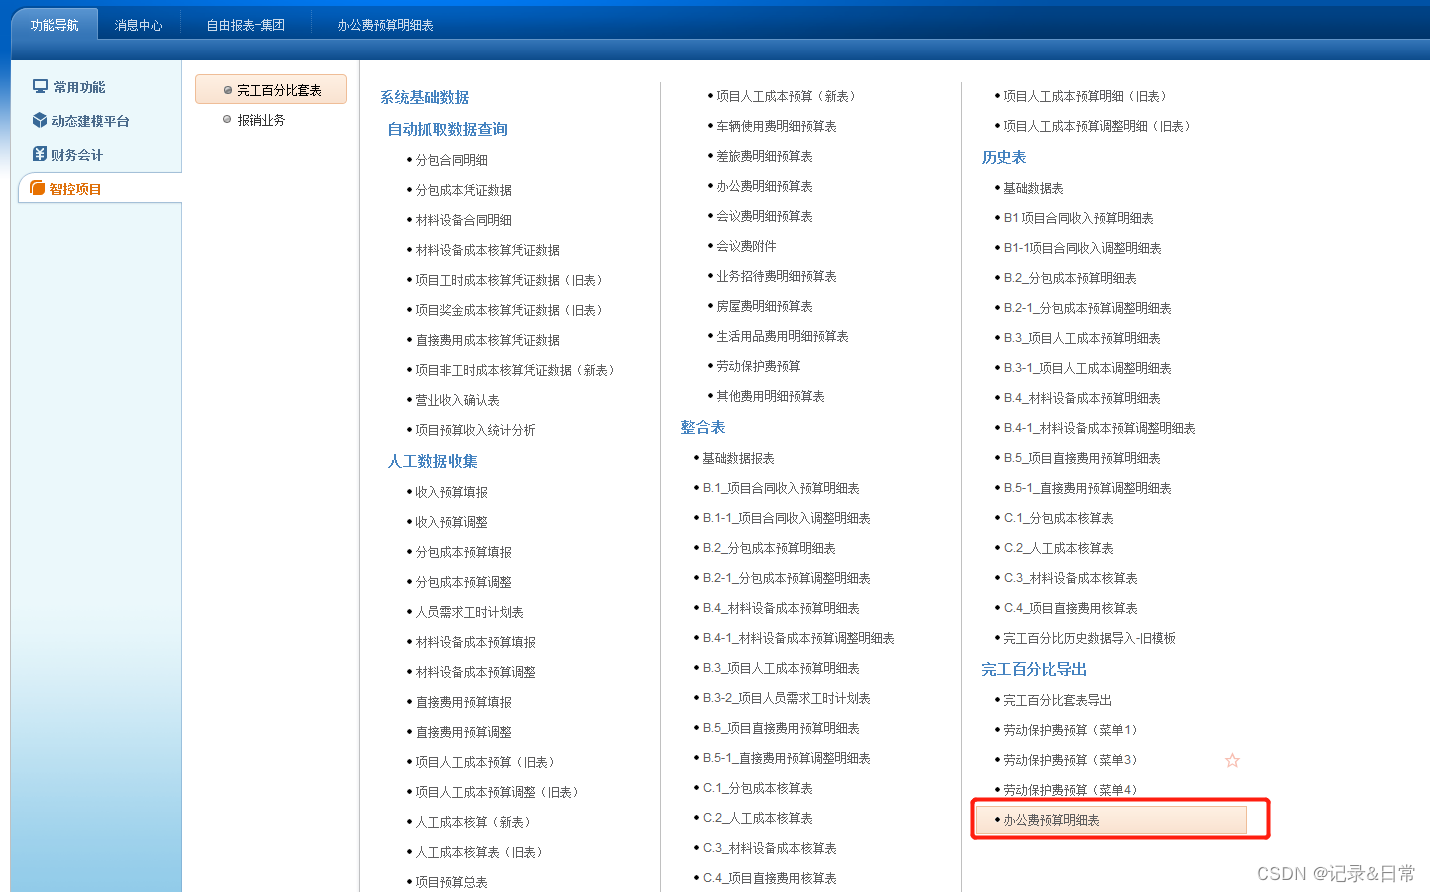Open 劳动保护费预算（菜单4）
The height and width of the screenshot is (892, 1430).
click(x=1073, y=790)
